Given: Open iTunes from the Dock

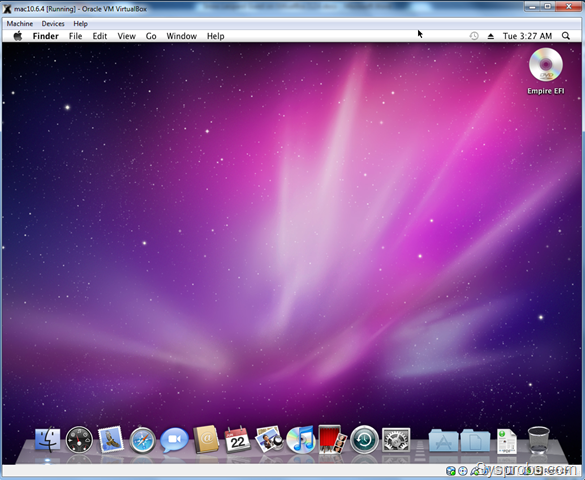Looking at the screenshot, I should [x=301, y=439].
